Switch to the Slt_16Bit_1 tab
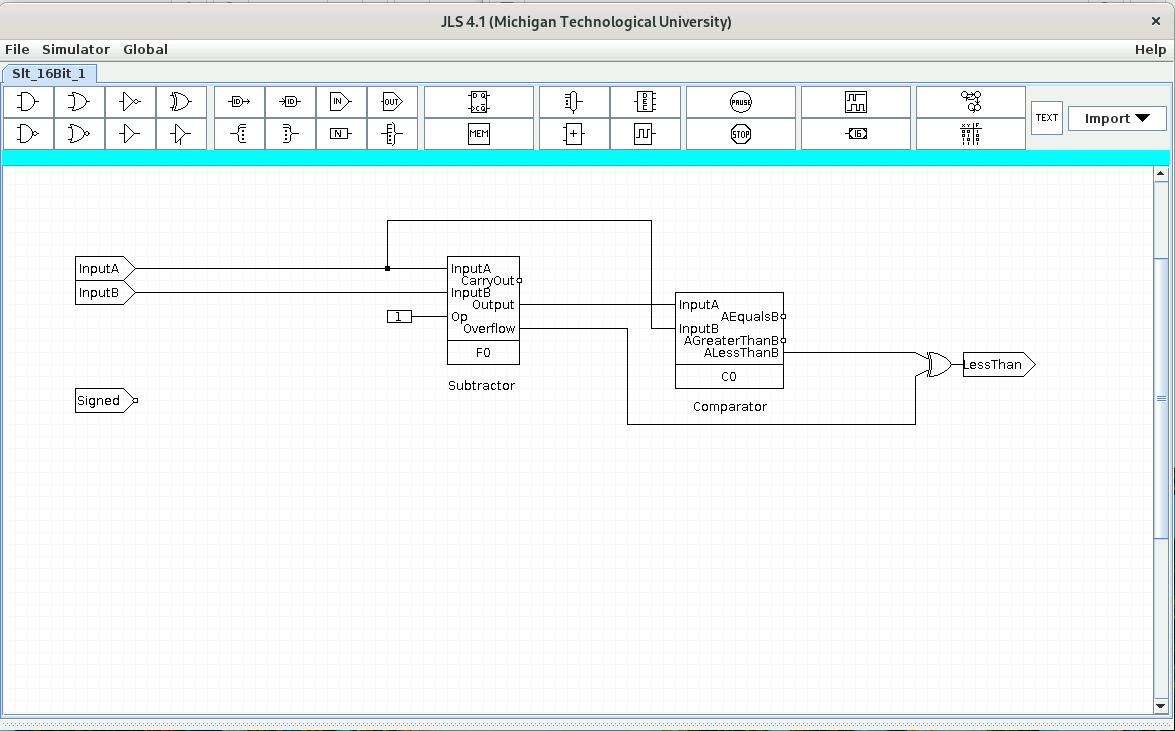1175x731 pixels. (48, 73)
